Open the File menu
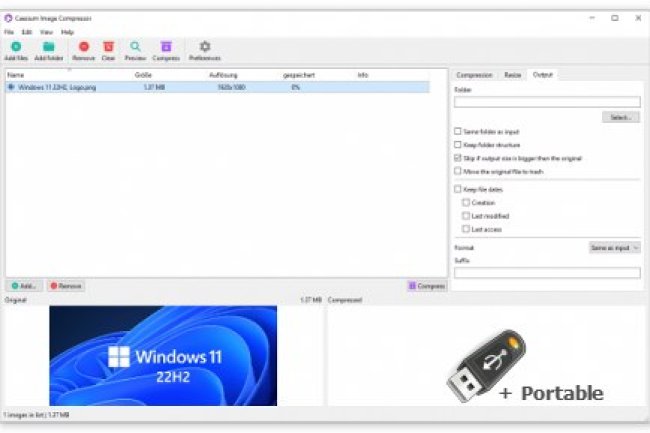The image size is (650, 433). (9, 32)
